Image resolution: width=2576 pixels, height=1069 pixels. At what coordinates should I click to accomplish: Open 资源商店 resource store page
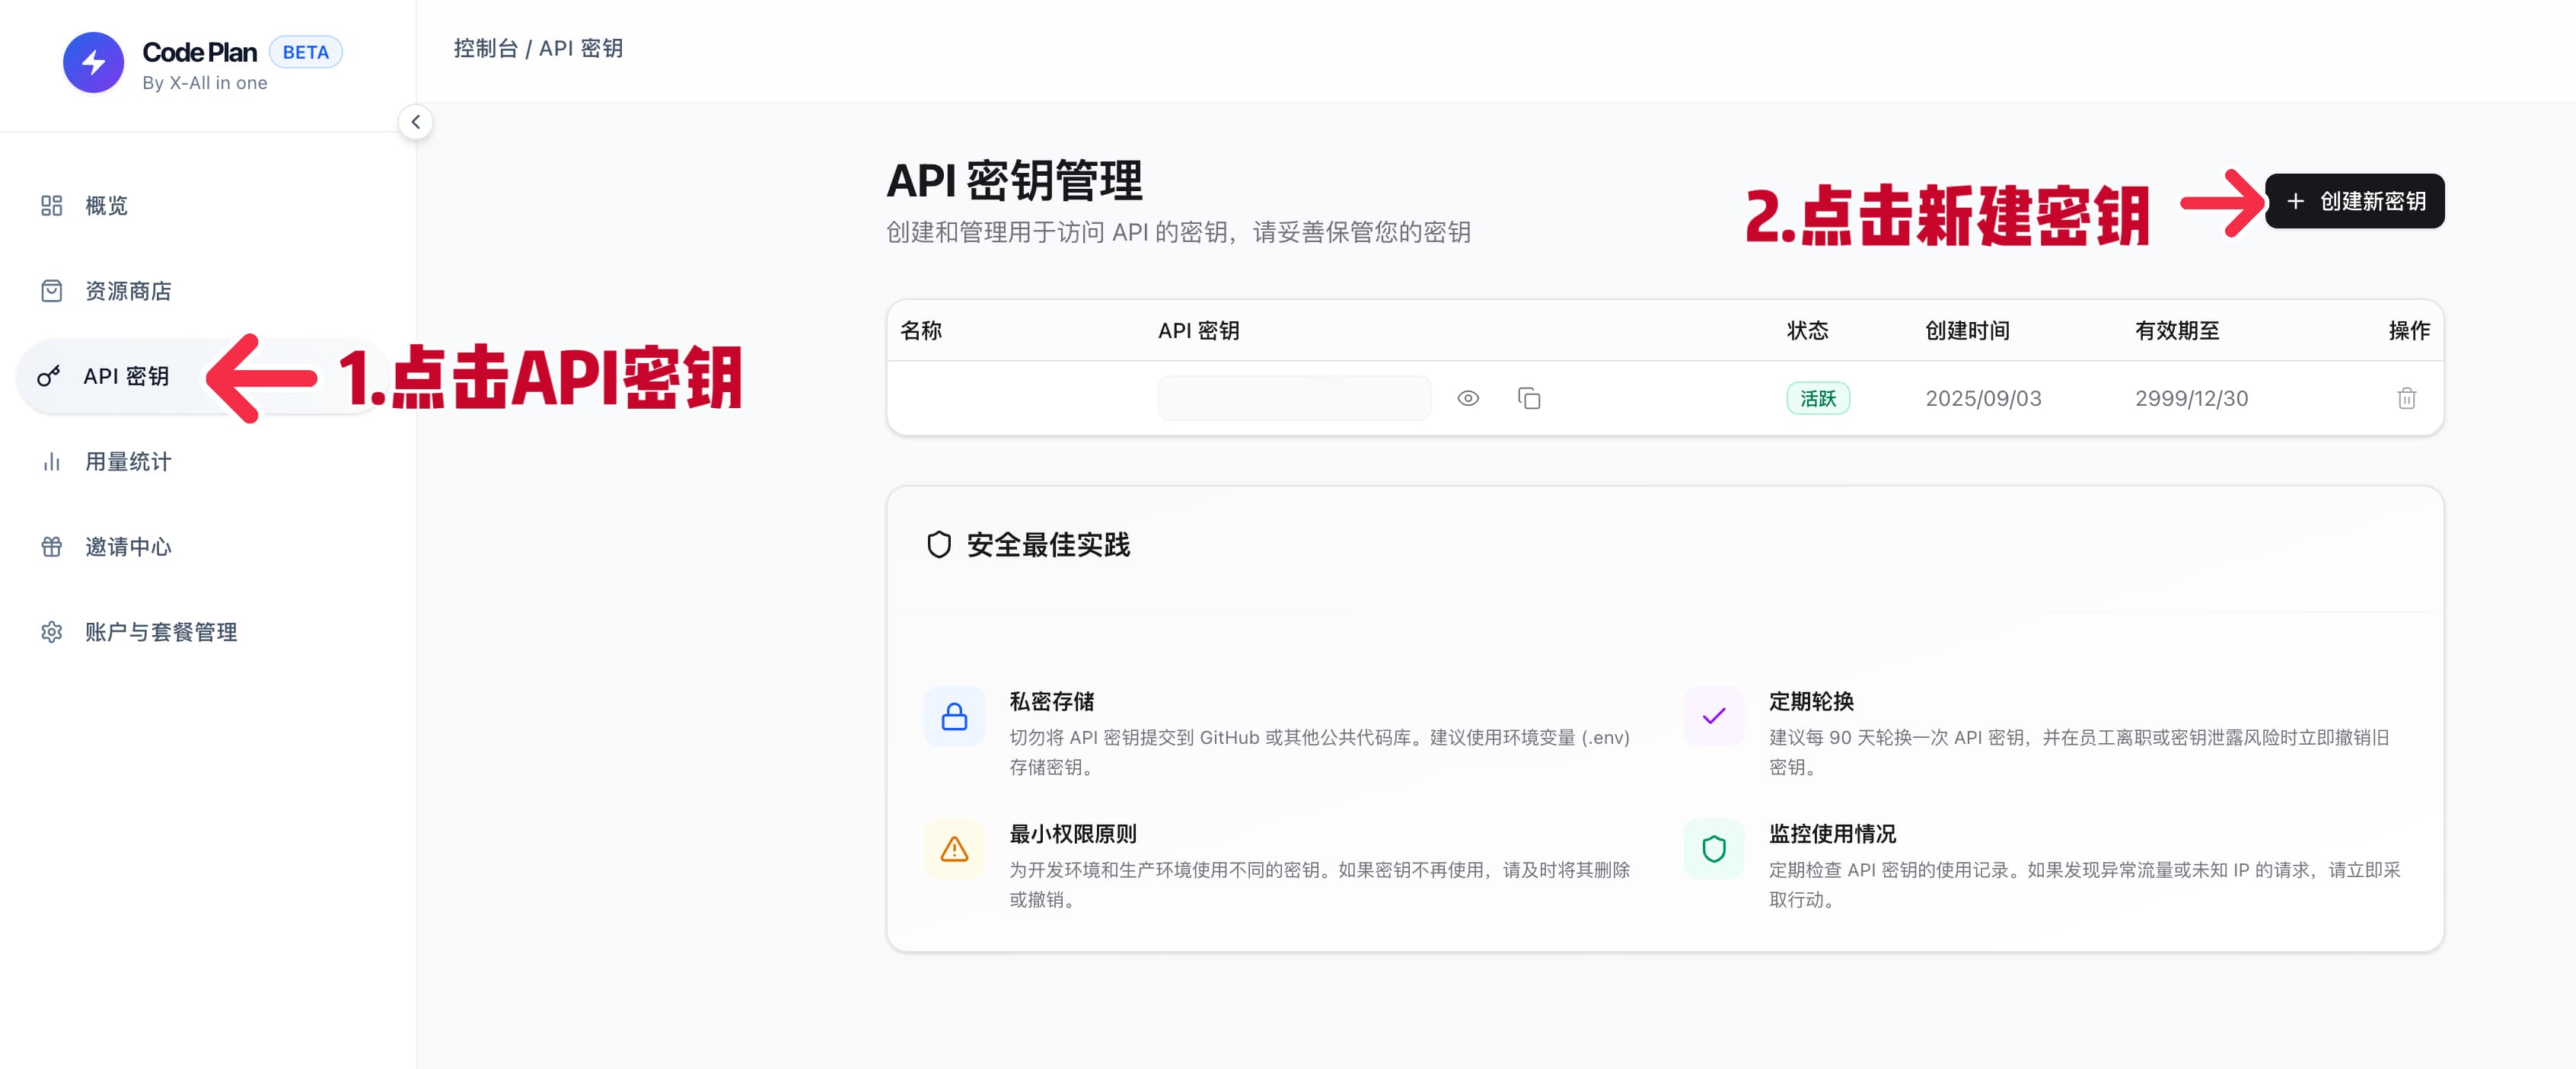pyautogui.click(x=128, y=291)
